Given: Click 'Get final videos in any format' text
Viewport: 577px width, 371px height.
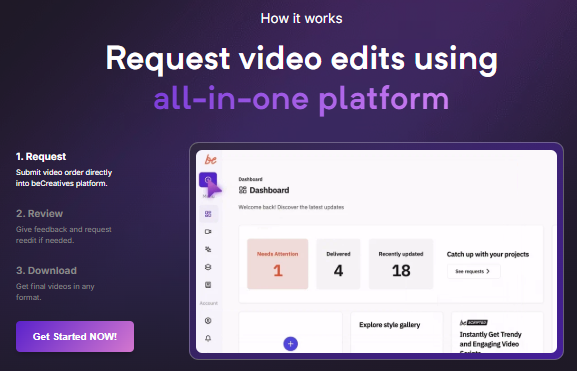Looking at the screenshot, I should (55, 292).
